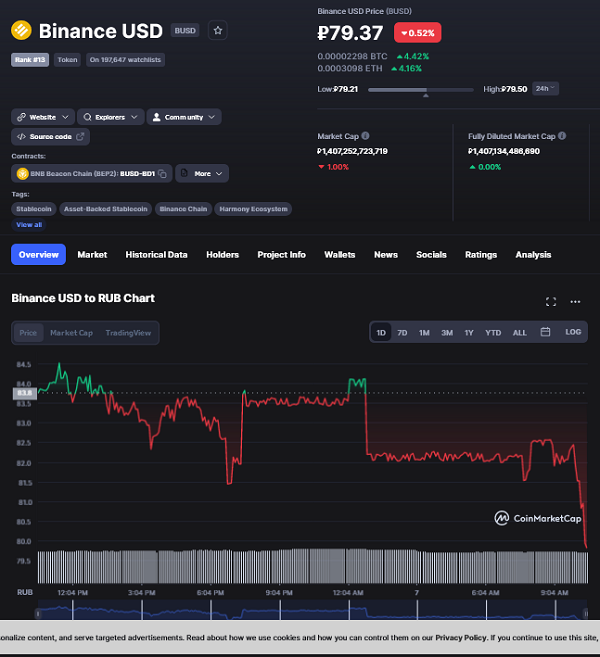Switch to Market tab

pos(92,254)
